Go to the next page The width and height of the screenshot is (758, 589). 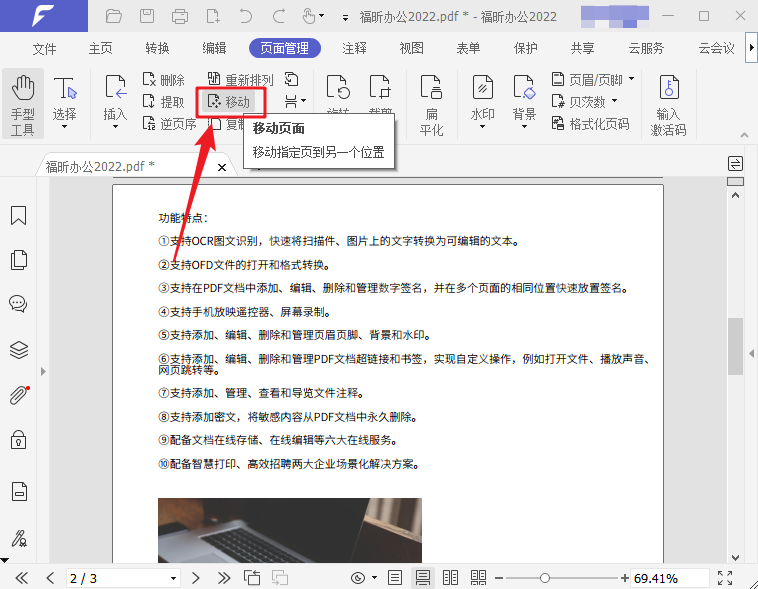pos(195,578)
